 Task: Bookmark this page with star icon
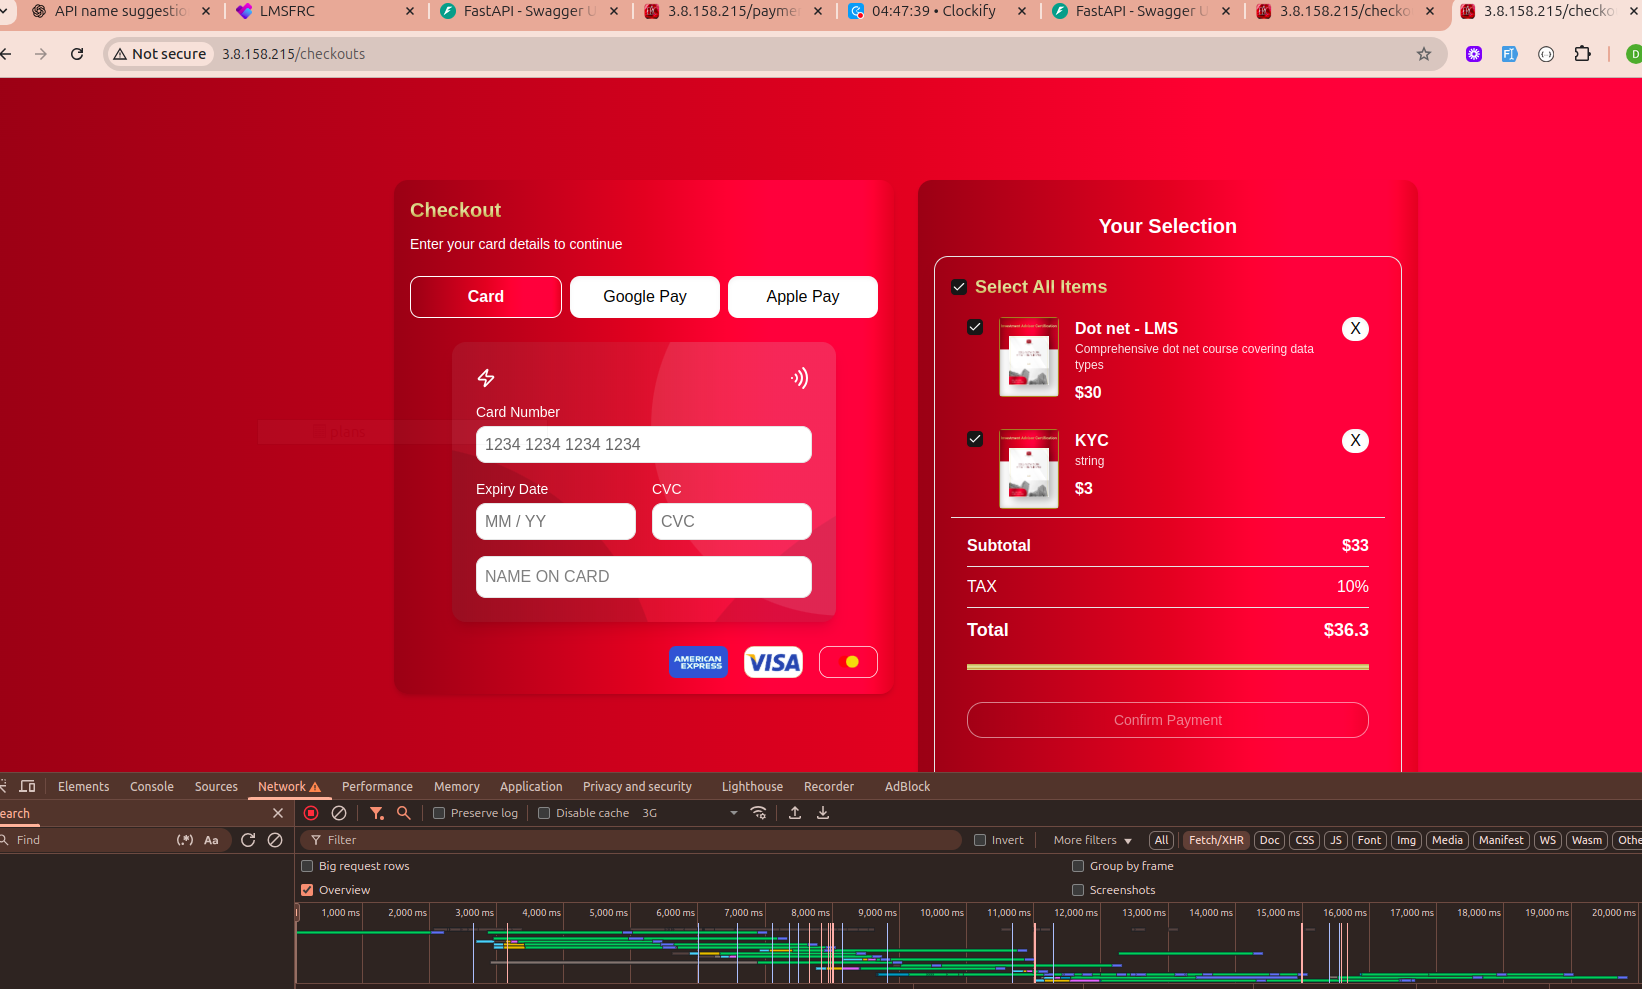coord(1424,54)
